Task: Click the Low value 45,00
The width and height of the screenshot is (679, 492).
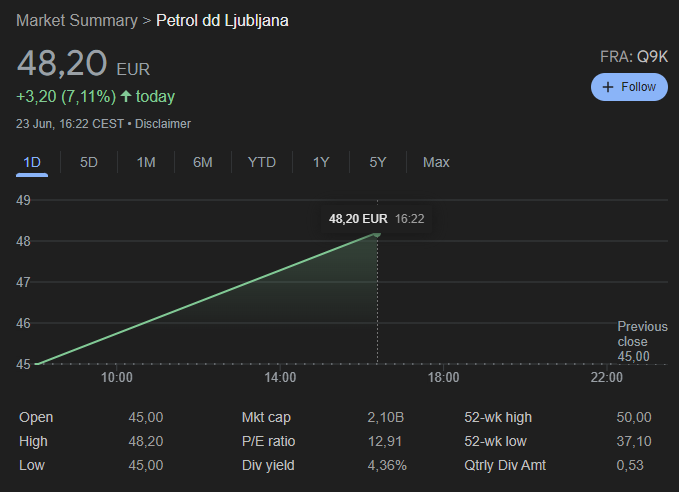Action: [x=146, y=465]
